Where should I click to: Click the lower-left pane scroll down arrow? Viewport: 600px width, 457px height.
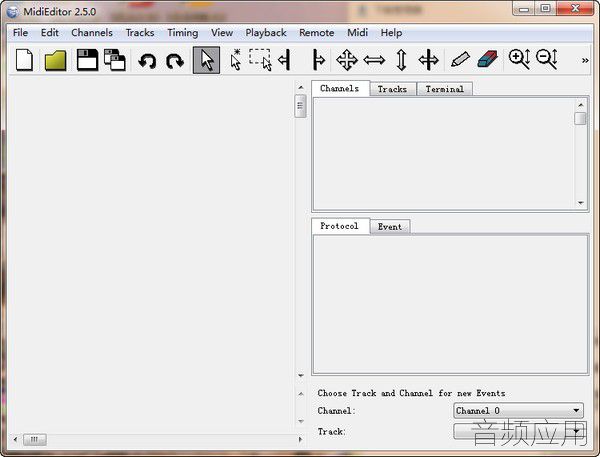[301, 421]
